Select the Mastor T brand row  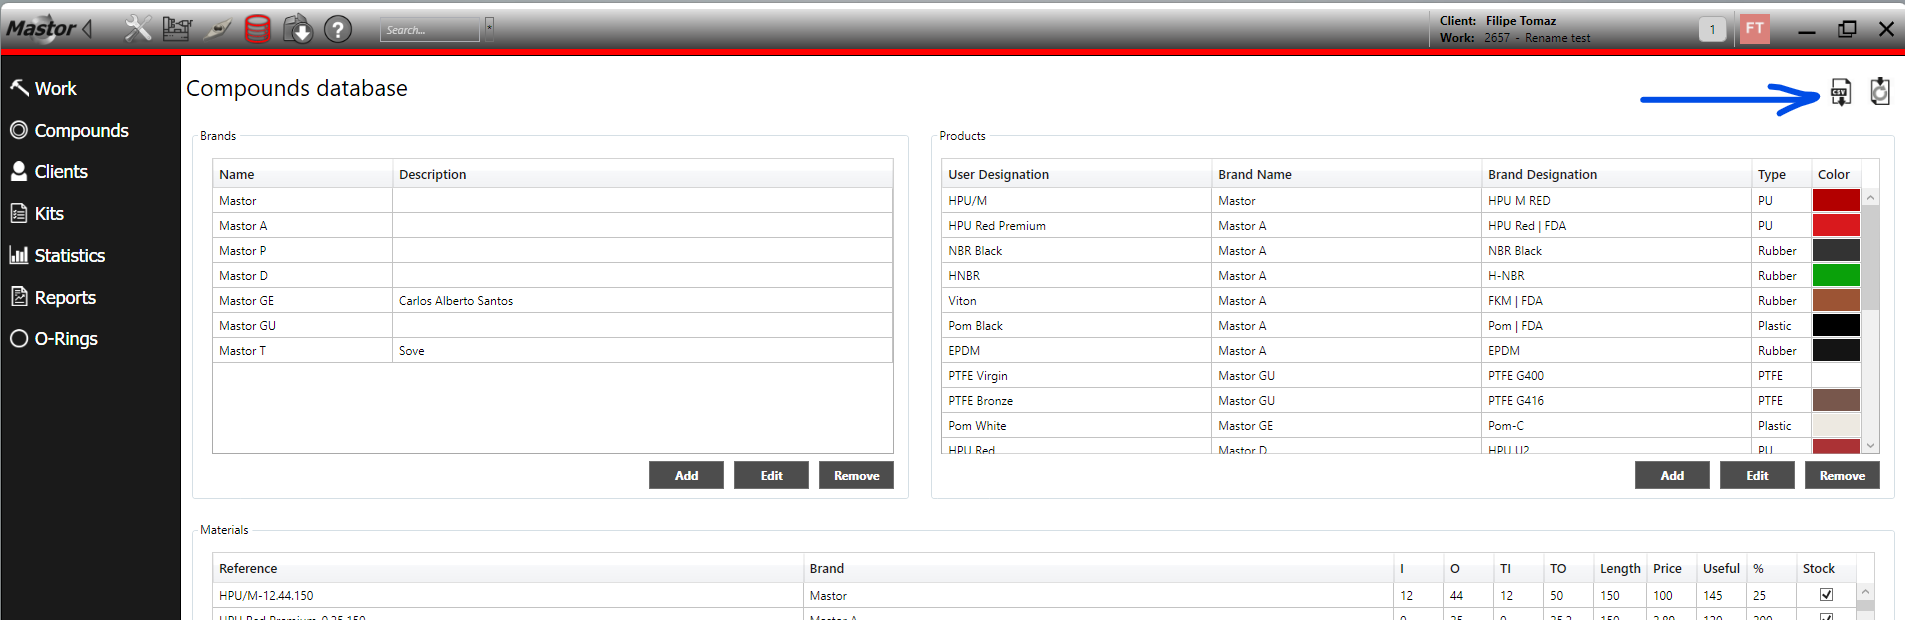coord(552,350)
